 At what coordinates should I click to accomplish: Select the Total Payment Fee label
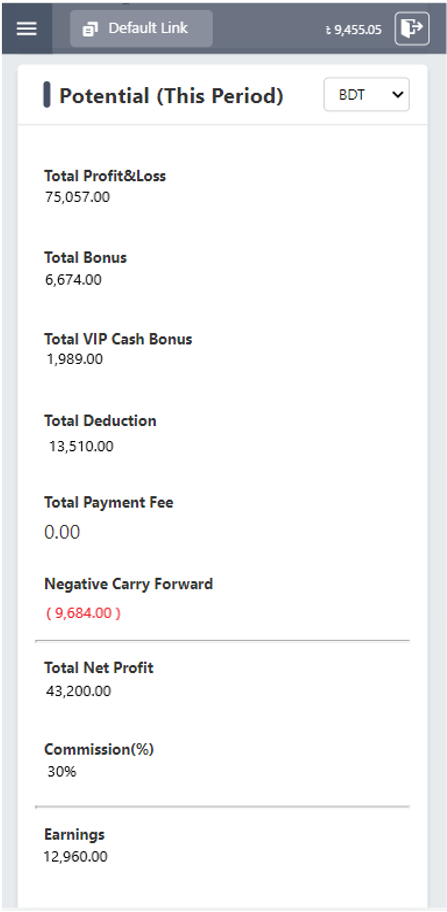point(109,502)
